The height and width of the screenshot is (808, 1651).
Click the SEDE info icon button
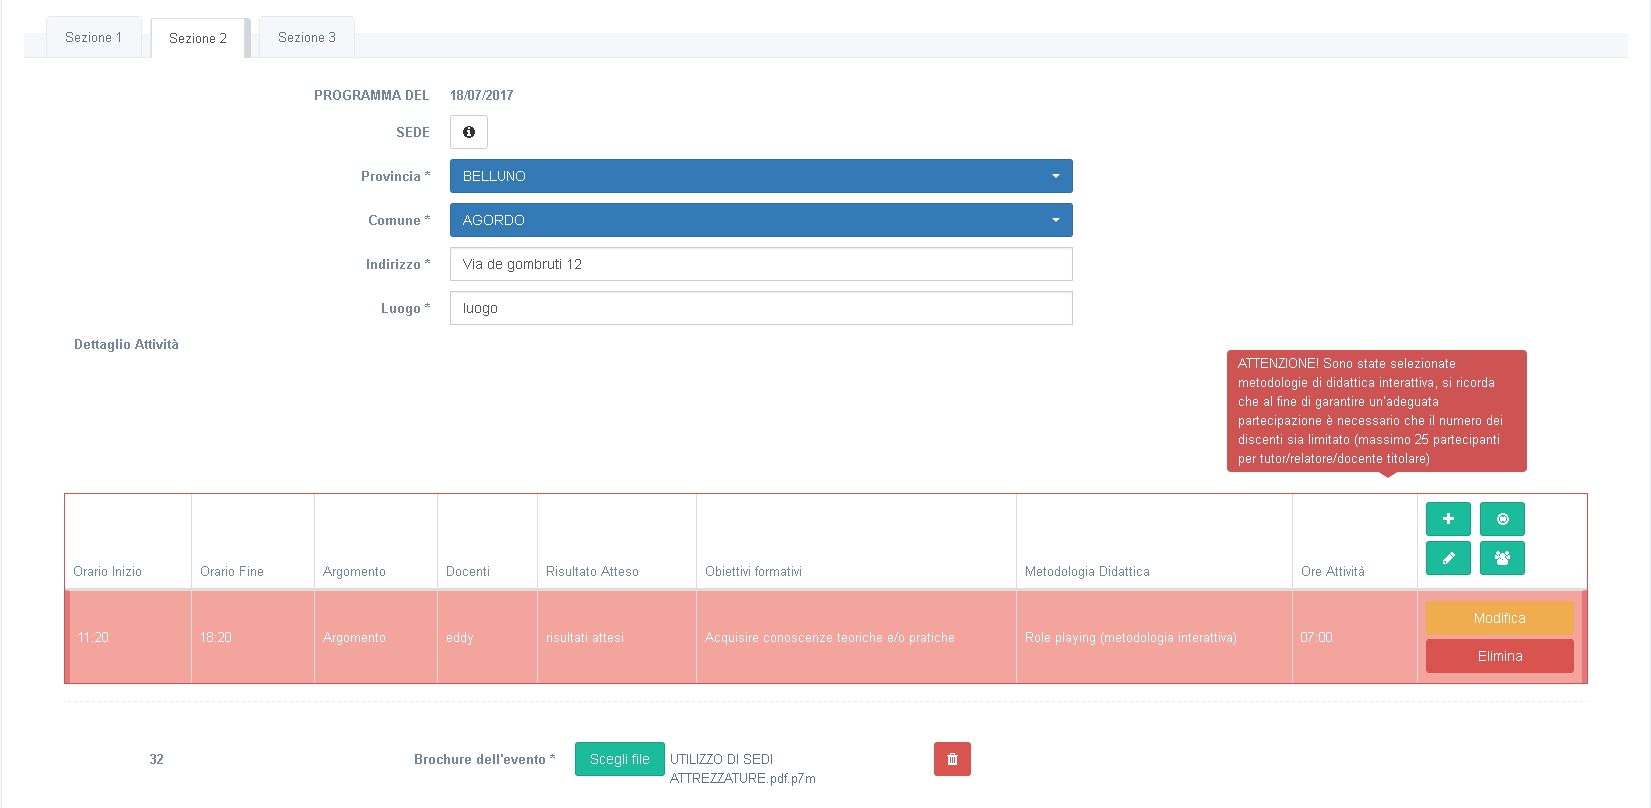(468, 132)
